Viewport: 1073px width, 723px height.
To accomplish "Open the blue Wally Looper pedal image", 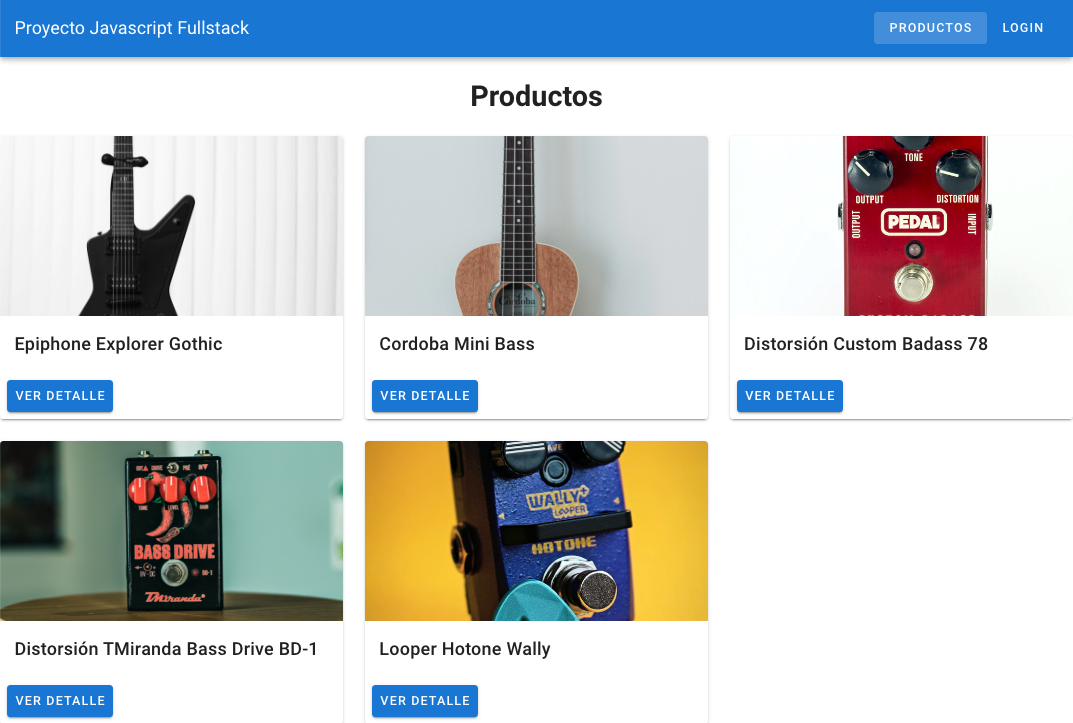I will tap(536, 531).
